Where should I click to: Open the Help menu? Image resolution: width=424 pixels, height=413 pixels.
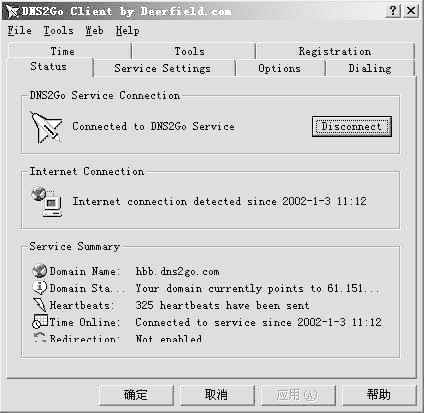[x=127, y=31]
